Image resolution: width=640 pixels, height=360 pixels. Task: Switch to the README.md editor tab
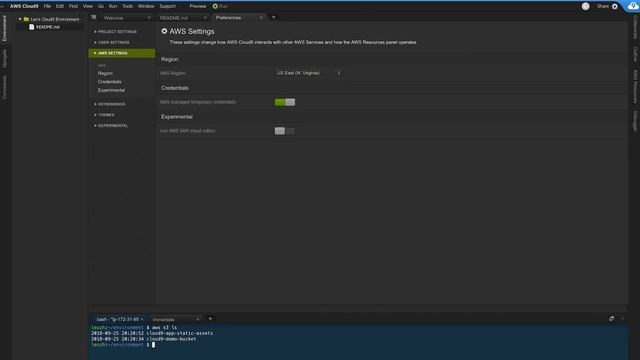[x=182, y=18]
